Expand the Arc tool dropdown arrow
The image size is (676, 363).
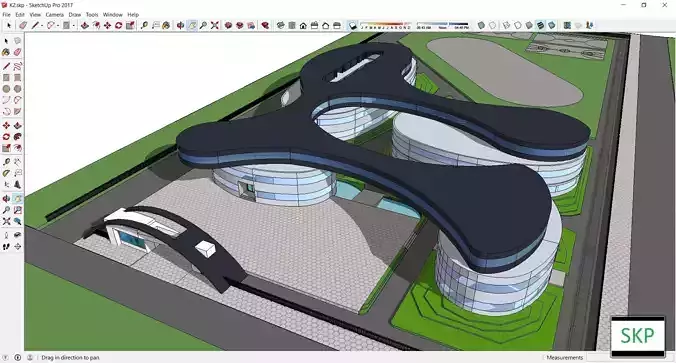coord(58,26)
